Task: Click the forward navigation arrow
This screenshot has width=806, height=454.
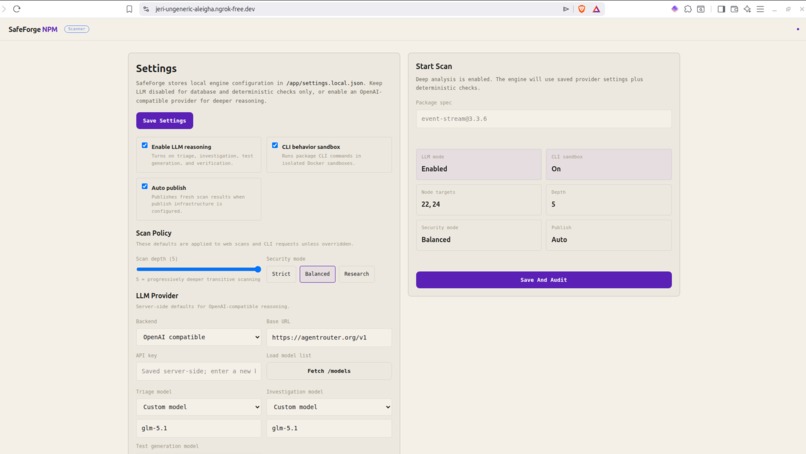Action: point(4,9)
